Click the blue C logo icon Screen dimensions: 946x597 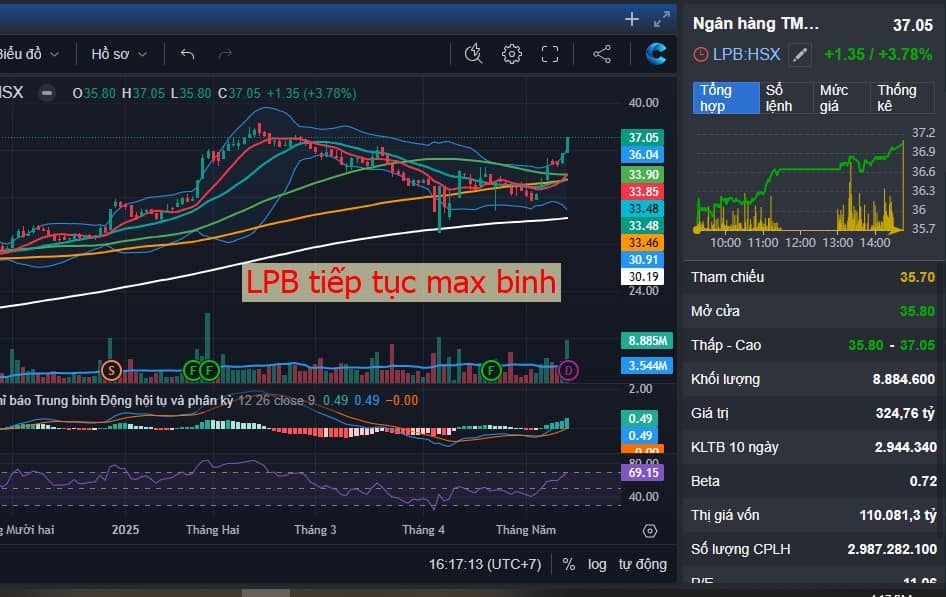point(656,54)
